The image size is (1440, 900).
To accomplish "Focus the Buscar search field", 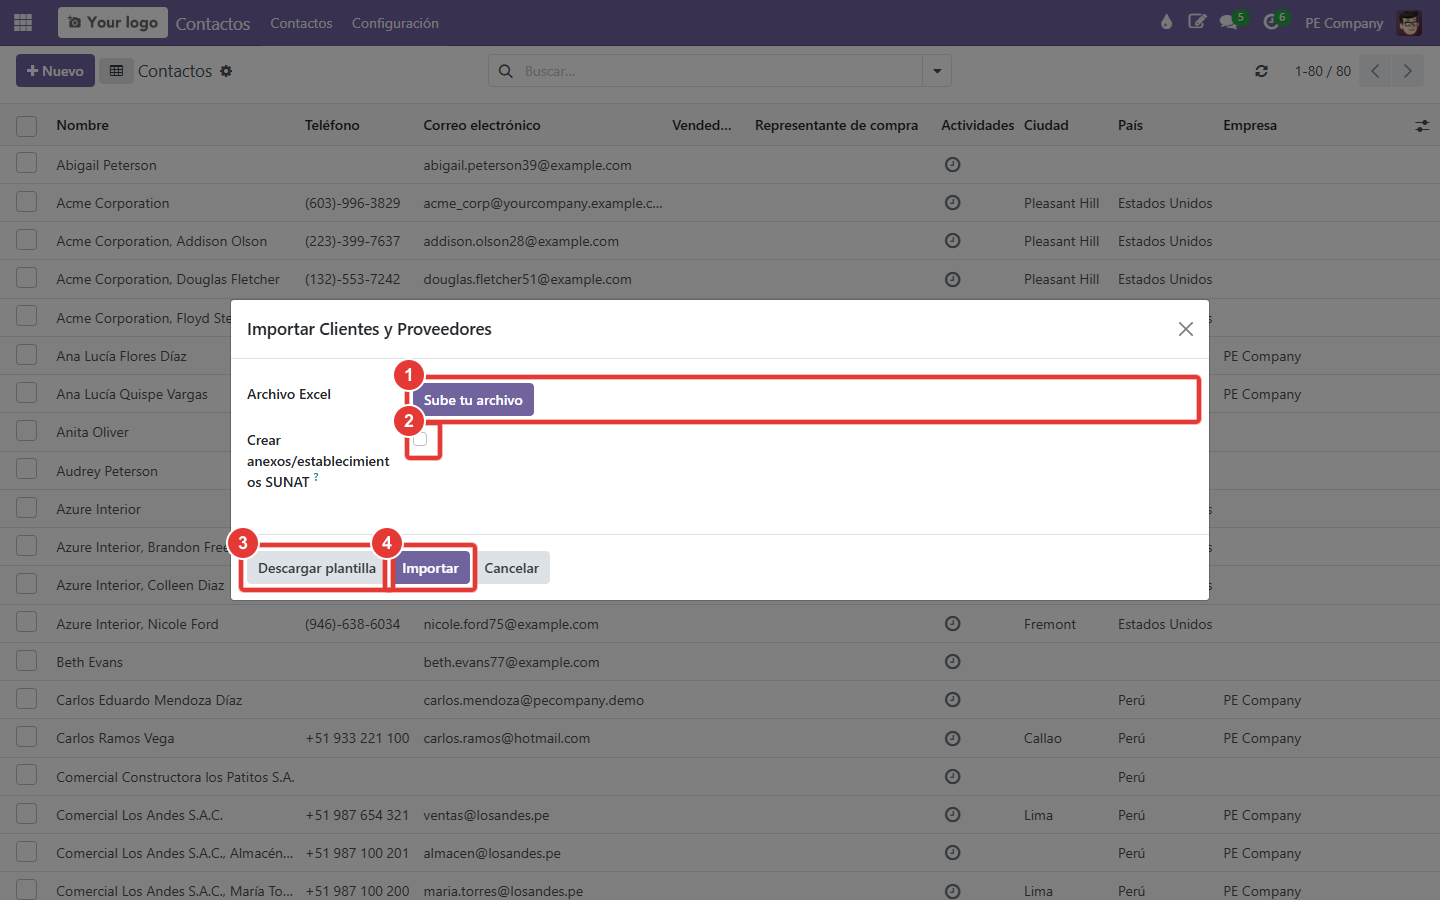I will 720,71.
